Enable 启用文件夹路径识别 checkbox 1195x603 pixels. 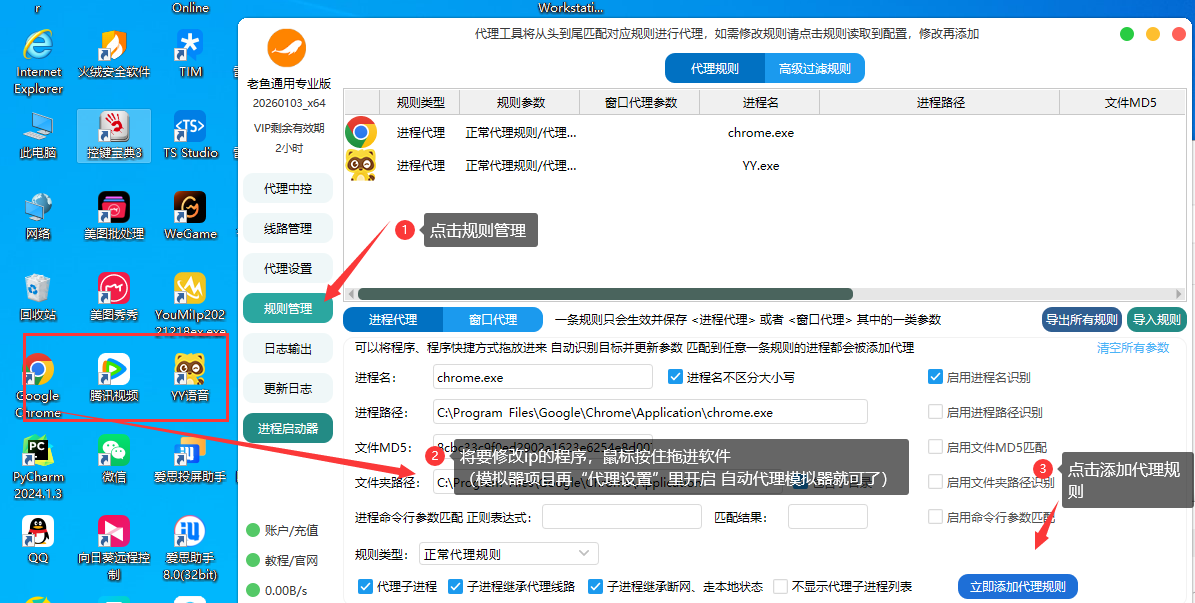[935, 482]
